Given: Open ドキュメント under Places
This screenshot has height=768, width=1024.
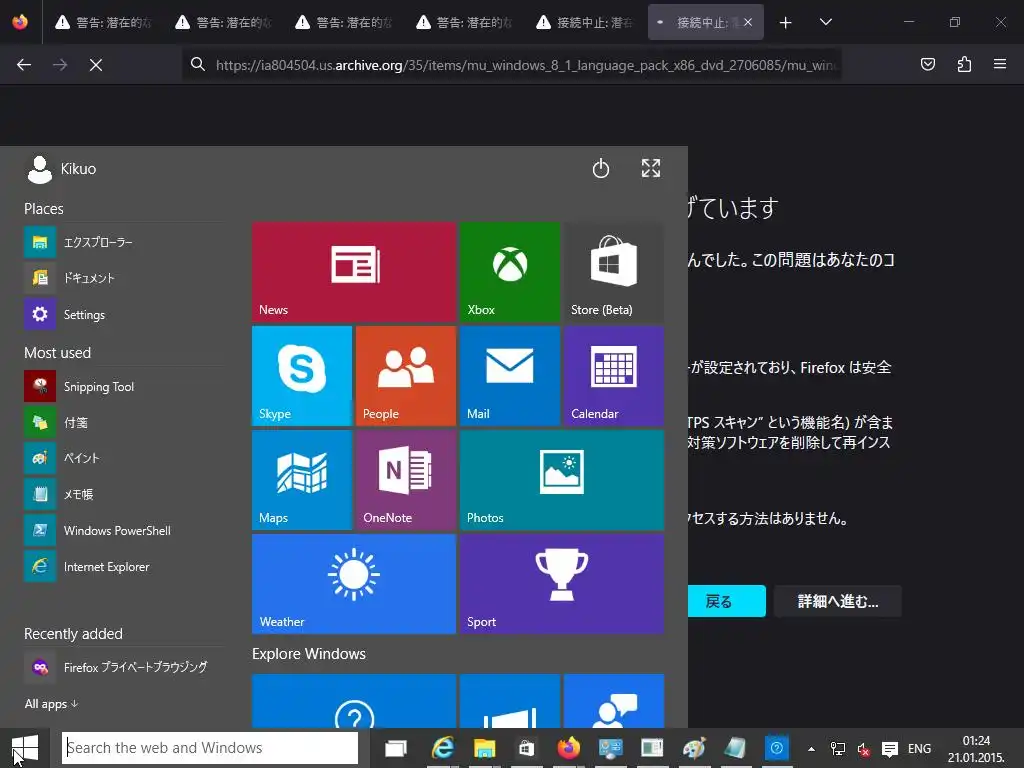Looking at the screenshot, I should [x=124, y=278].
